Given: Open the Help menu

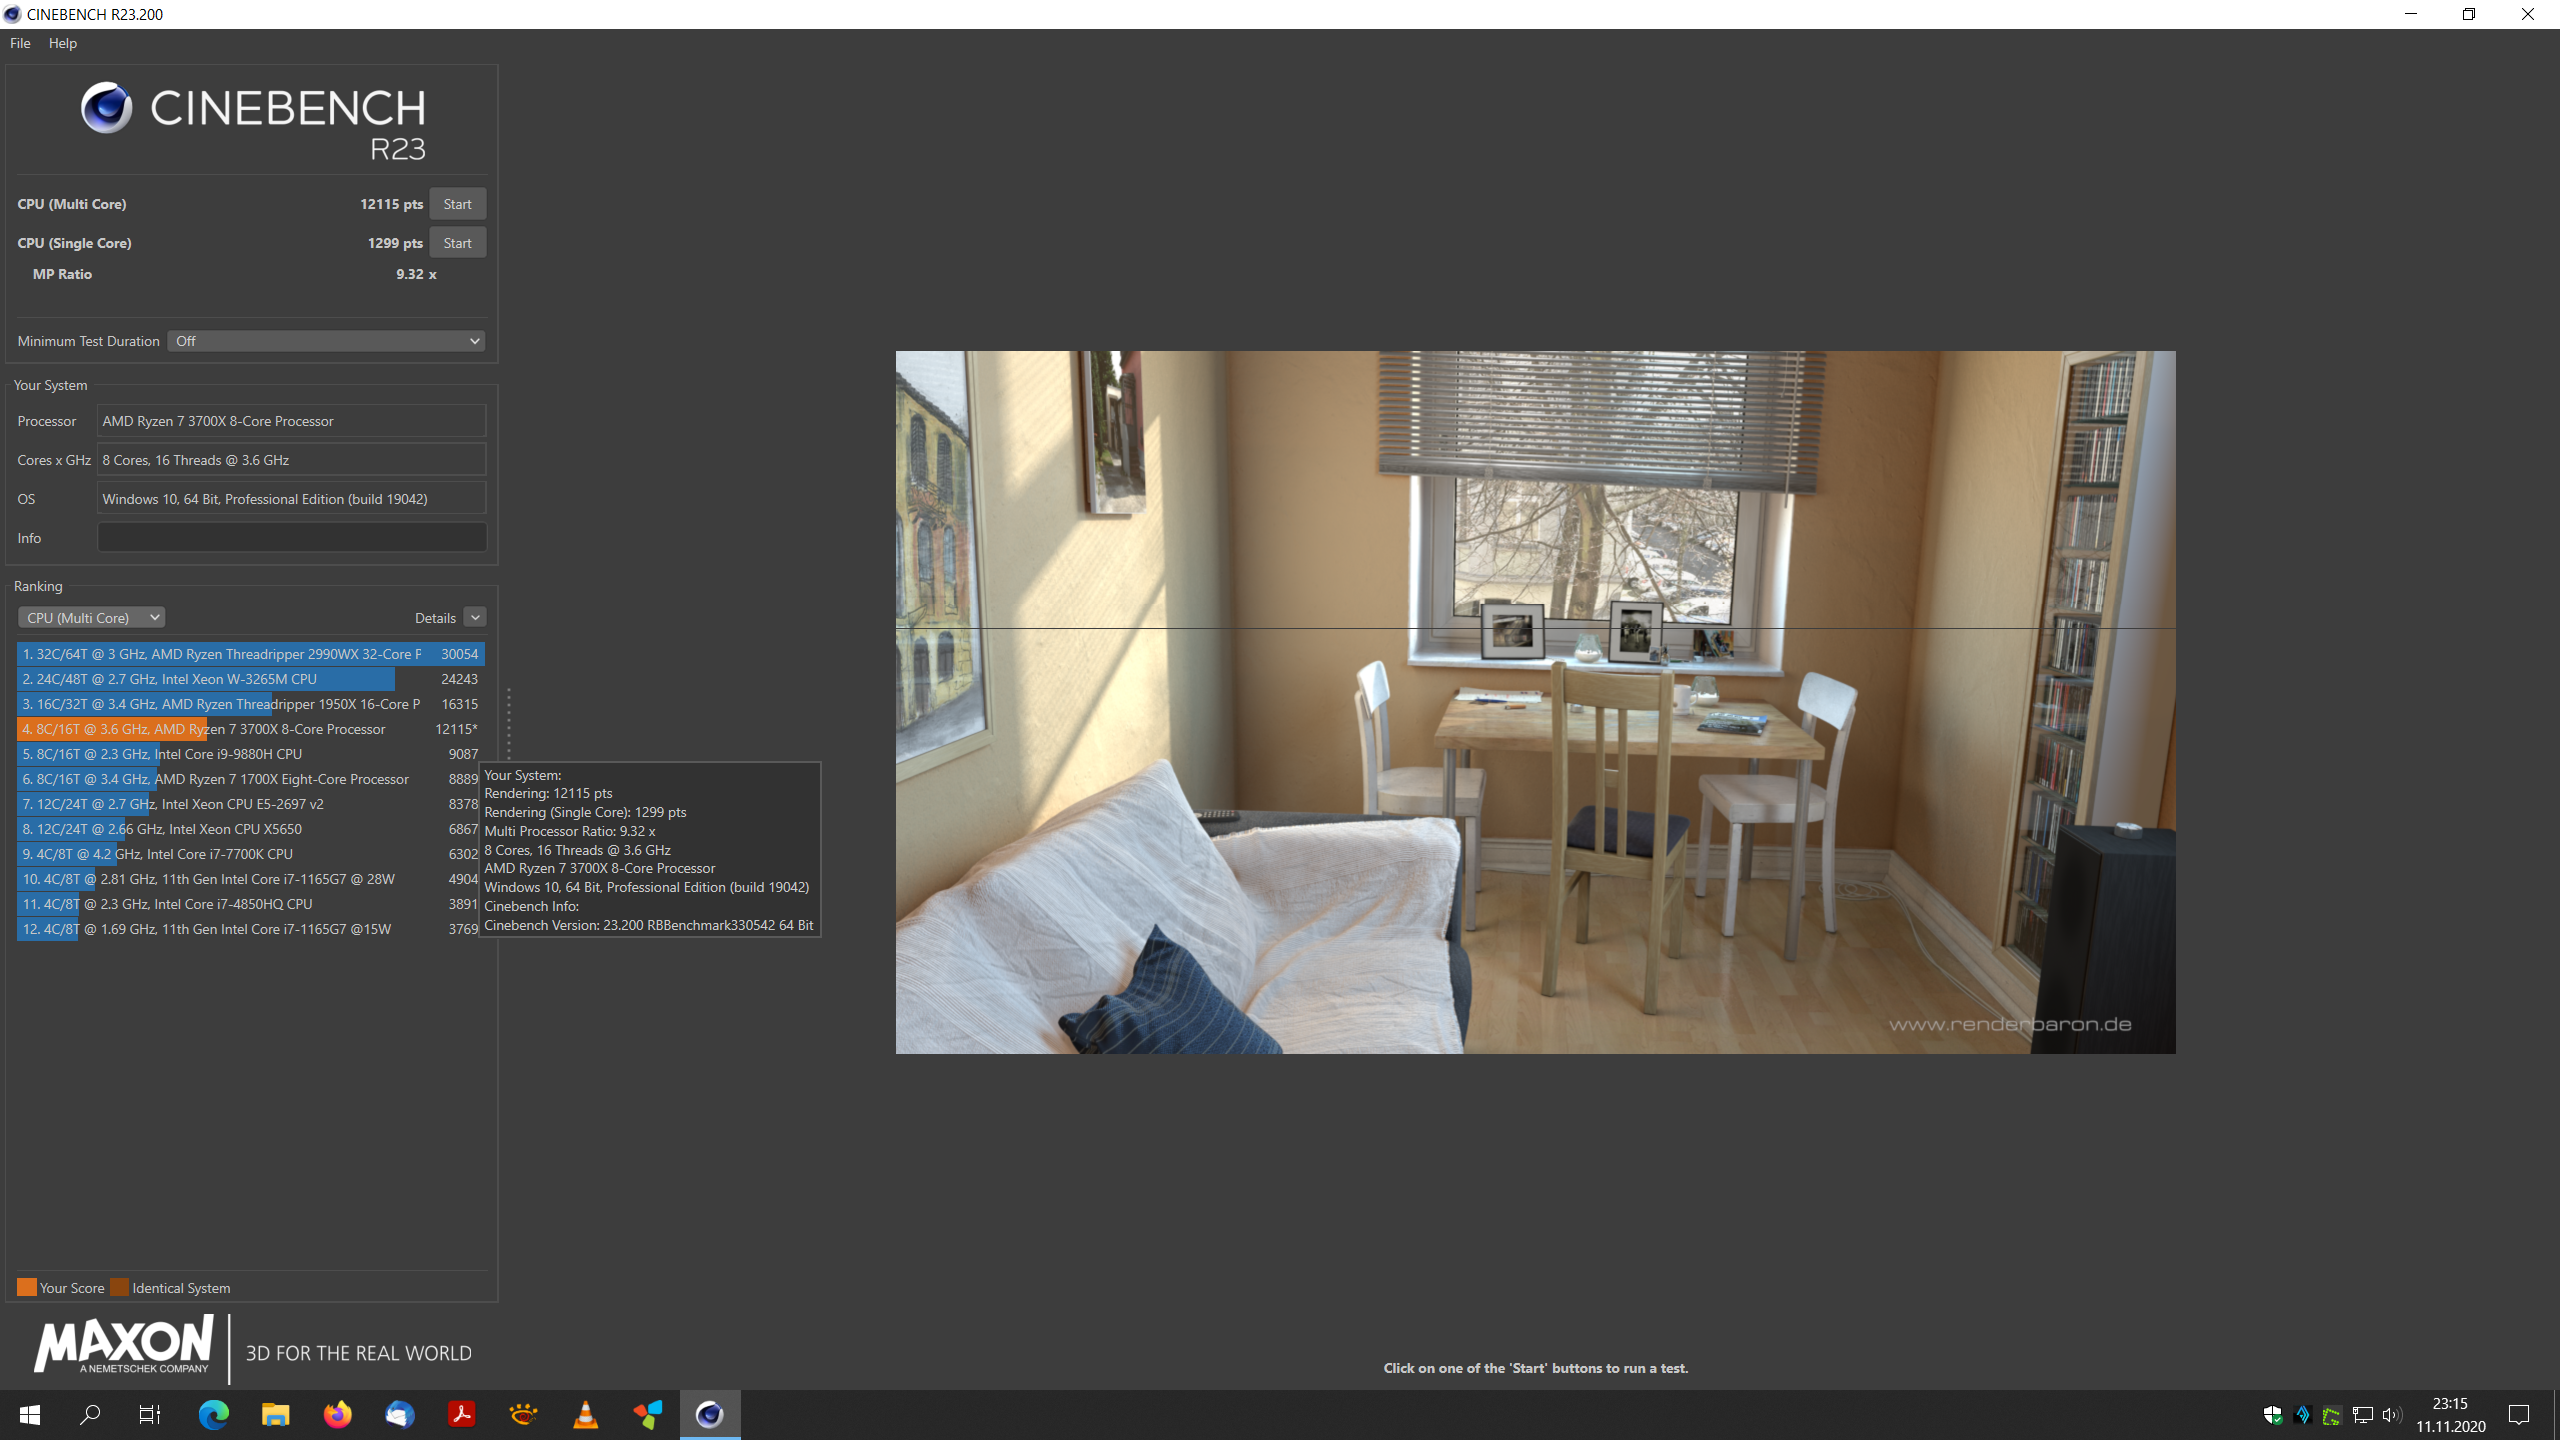Looking at the screenshot, I should coord(62,43).
